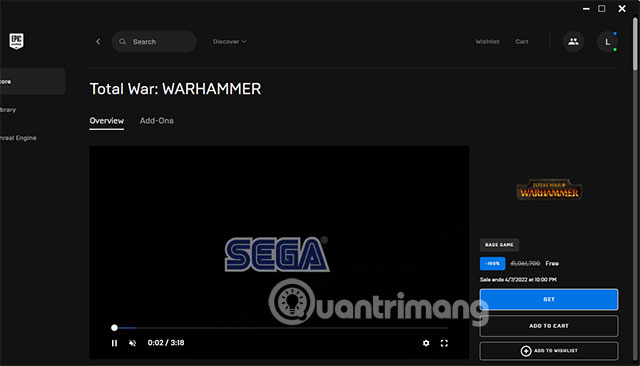Switch to the Overview tab
The height and width of the screenshot is (366, 640).
(x=107, y=121)
